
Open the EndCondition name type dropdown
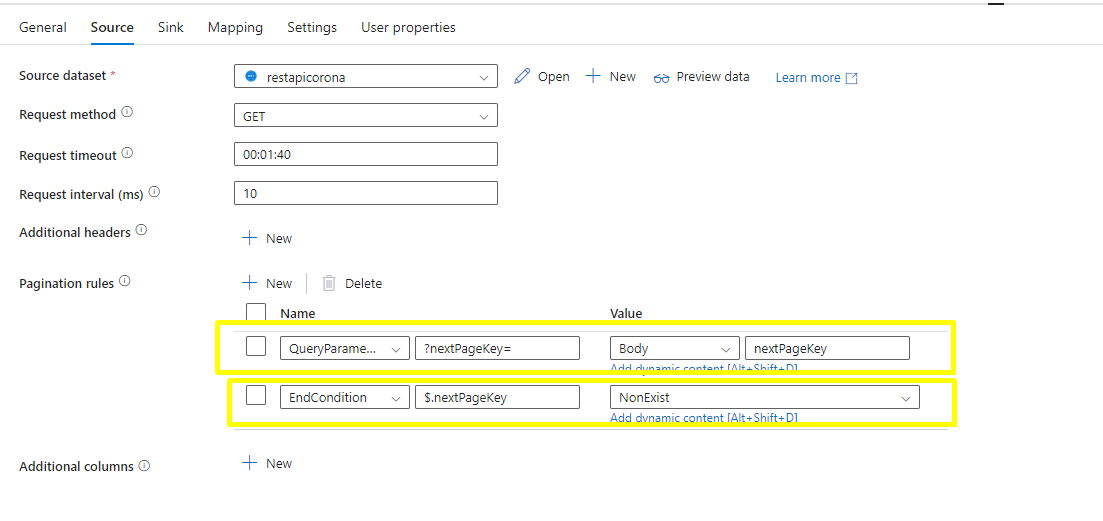[345, 397]
